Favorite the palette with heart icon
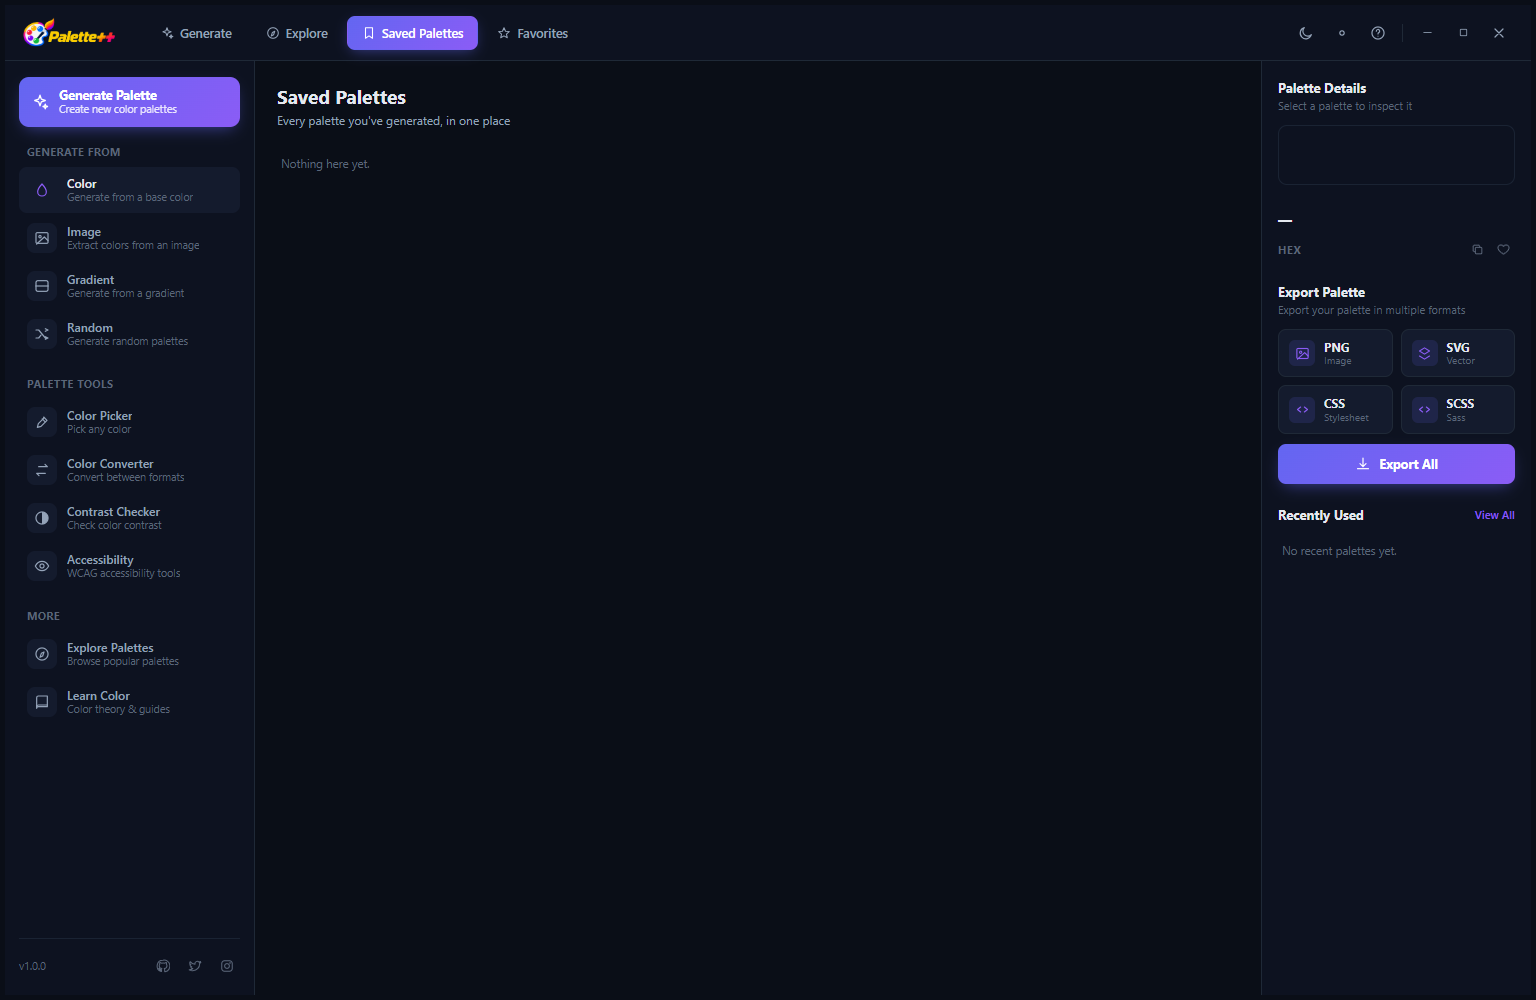The width and height of the screenshot is (1536, 1000). 1503,250
